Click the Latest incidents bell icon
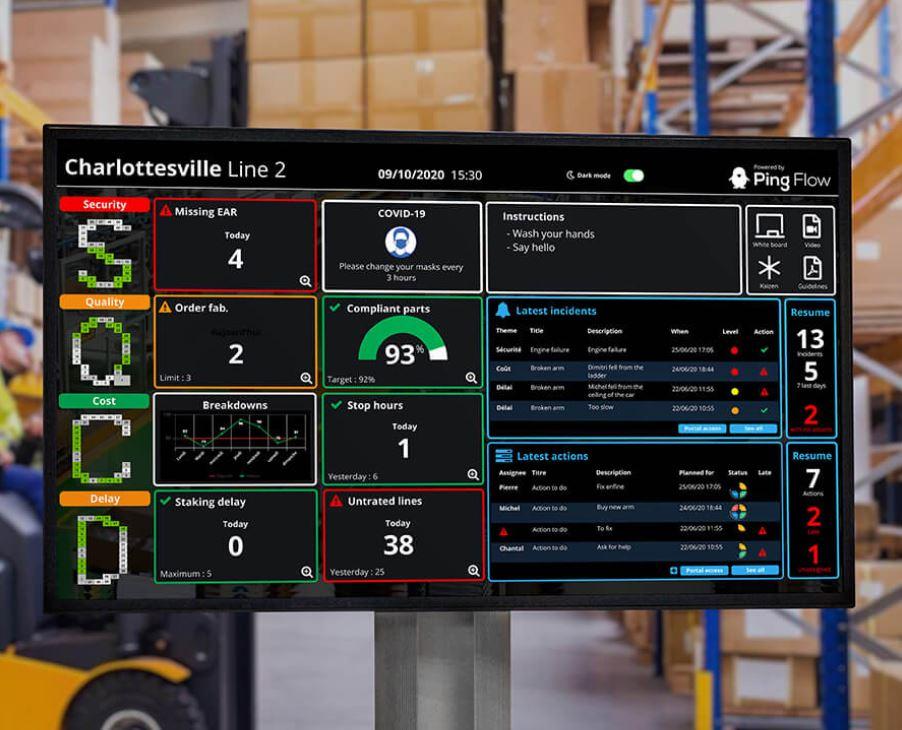 tap(502, 310)
